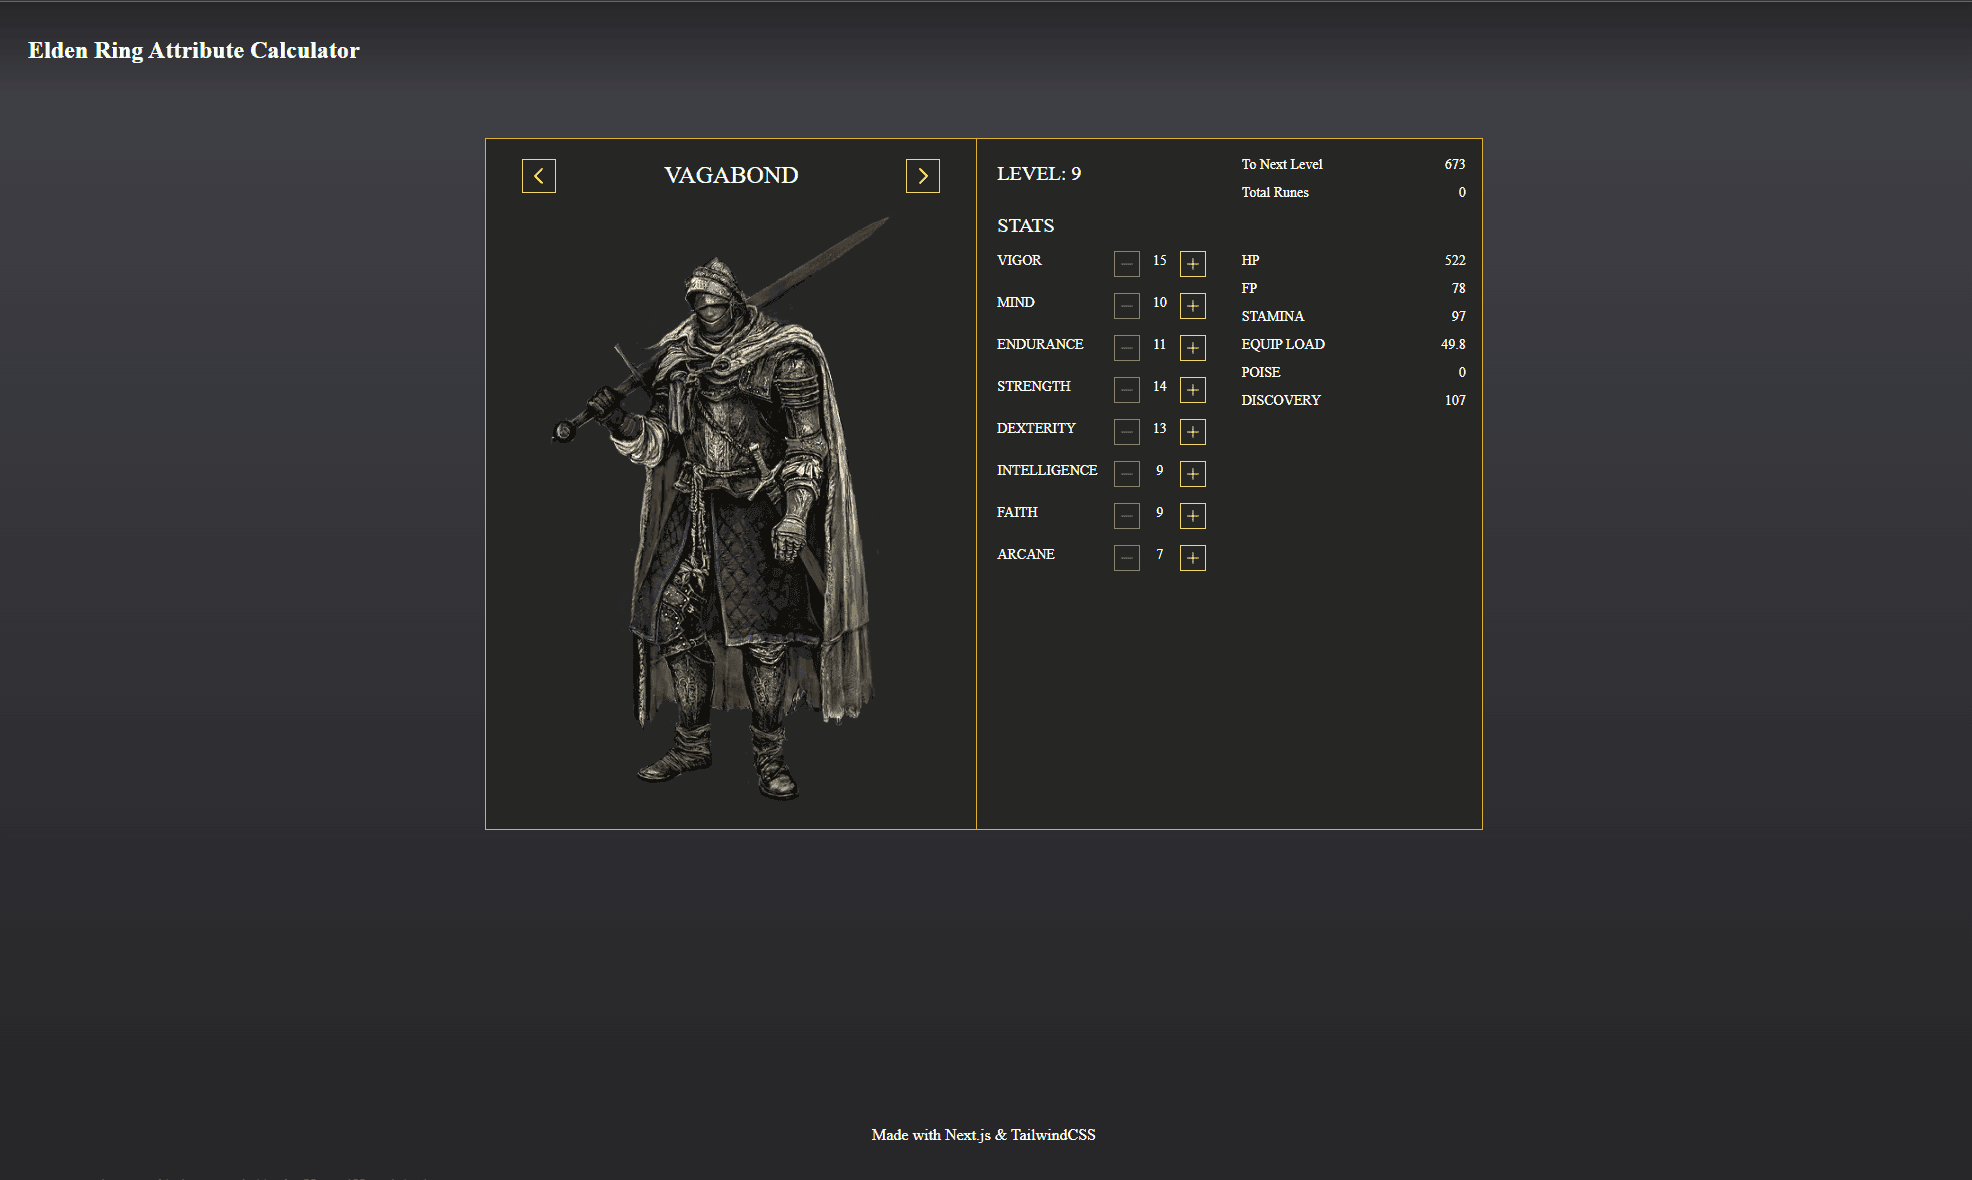Screen dimensions: 1972x1180
Task: Click the DISCOVERY value 107
Action: click(x=1455, y=400)
